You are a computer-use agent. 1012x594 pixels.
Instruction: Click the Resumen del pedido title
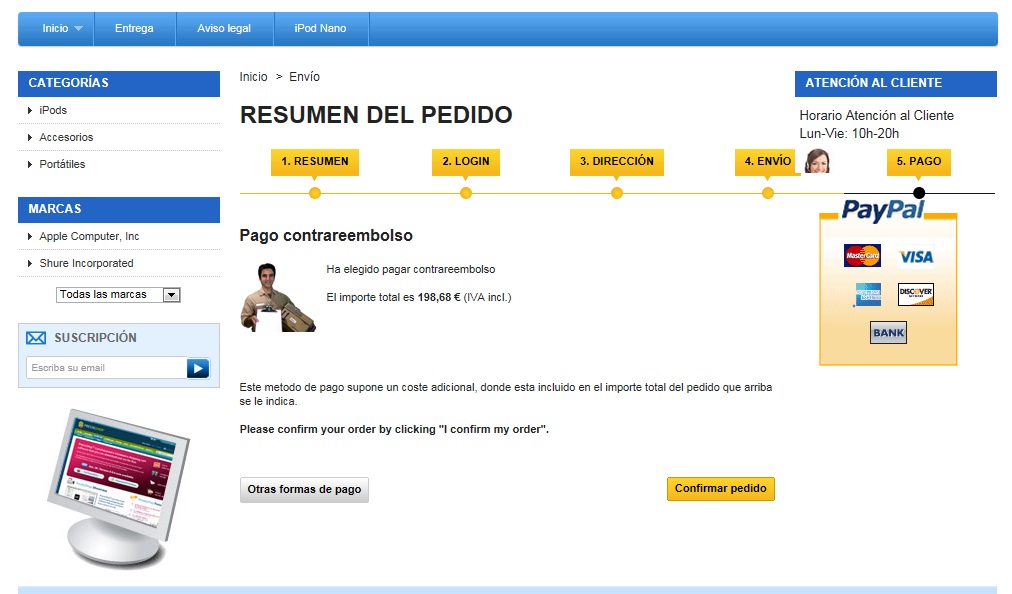(x=376, y=115)
